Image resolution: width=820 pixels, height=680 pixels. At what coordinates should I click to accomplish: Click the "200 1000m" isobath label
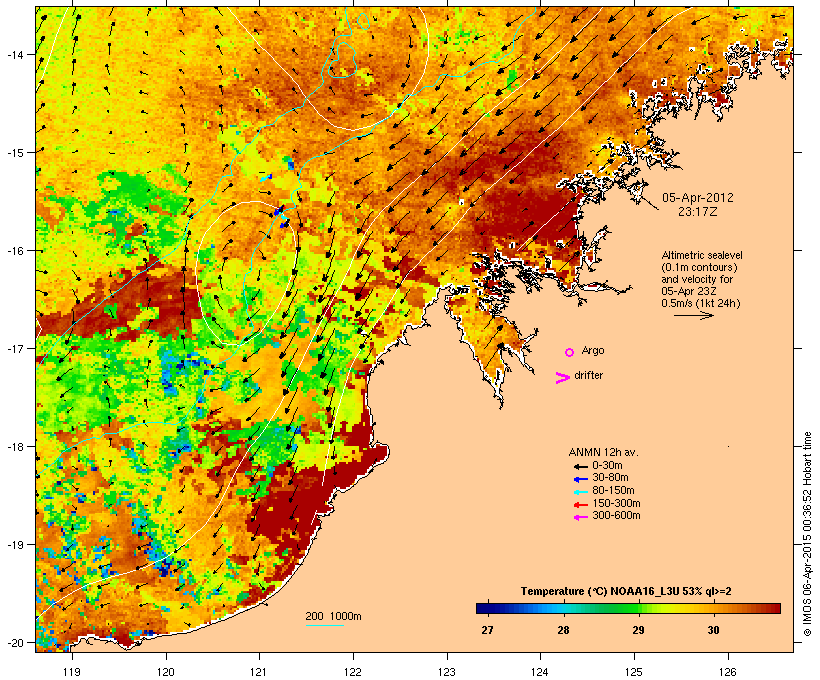[x=333, y=616]
